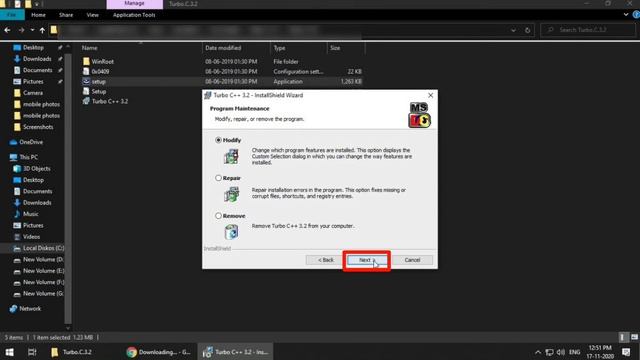Switch to large icons view layout

[x=634, y=337]
